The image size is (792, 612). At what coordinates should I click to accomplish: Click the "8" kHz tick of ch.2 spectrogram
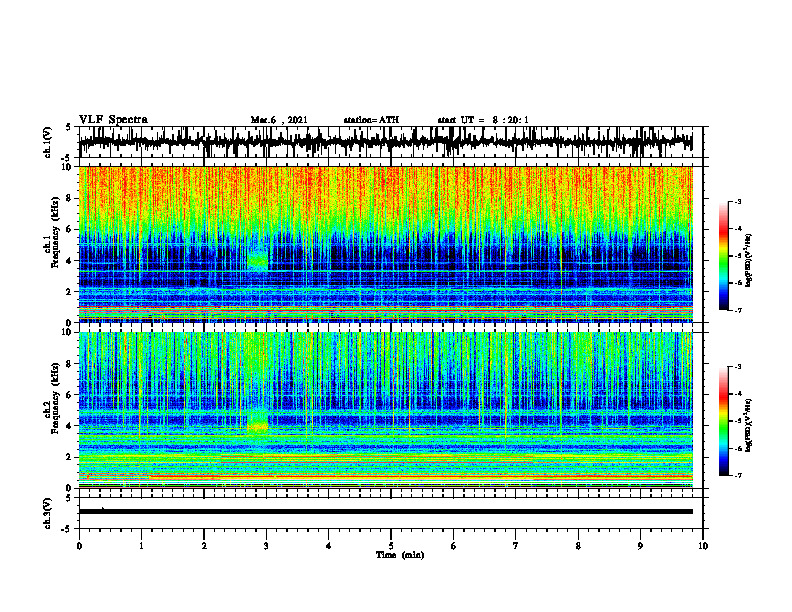[69, 364]
